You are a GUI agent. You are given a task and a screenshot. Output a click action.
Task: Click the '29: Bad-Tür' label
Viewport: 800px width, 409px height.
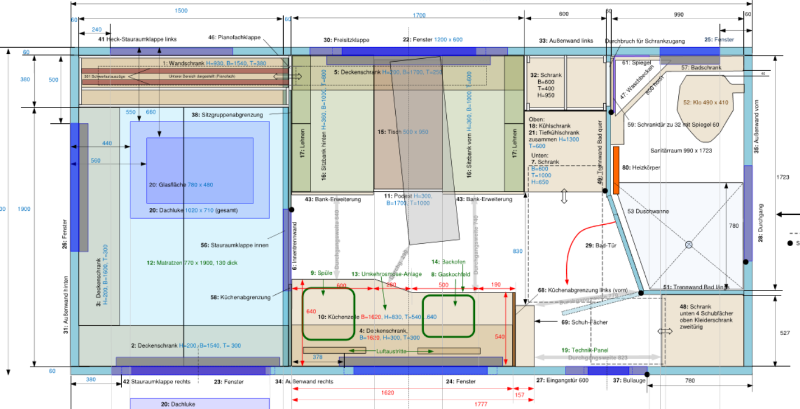(x=601, y=246)
